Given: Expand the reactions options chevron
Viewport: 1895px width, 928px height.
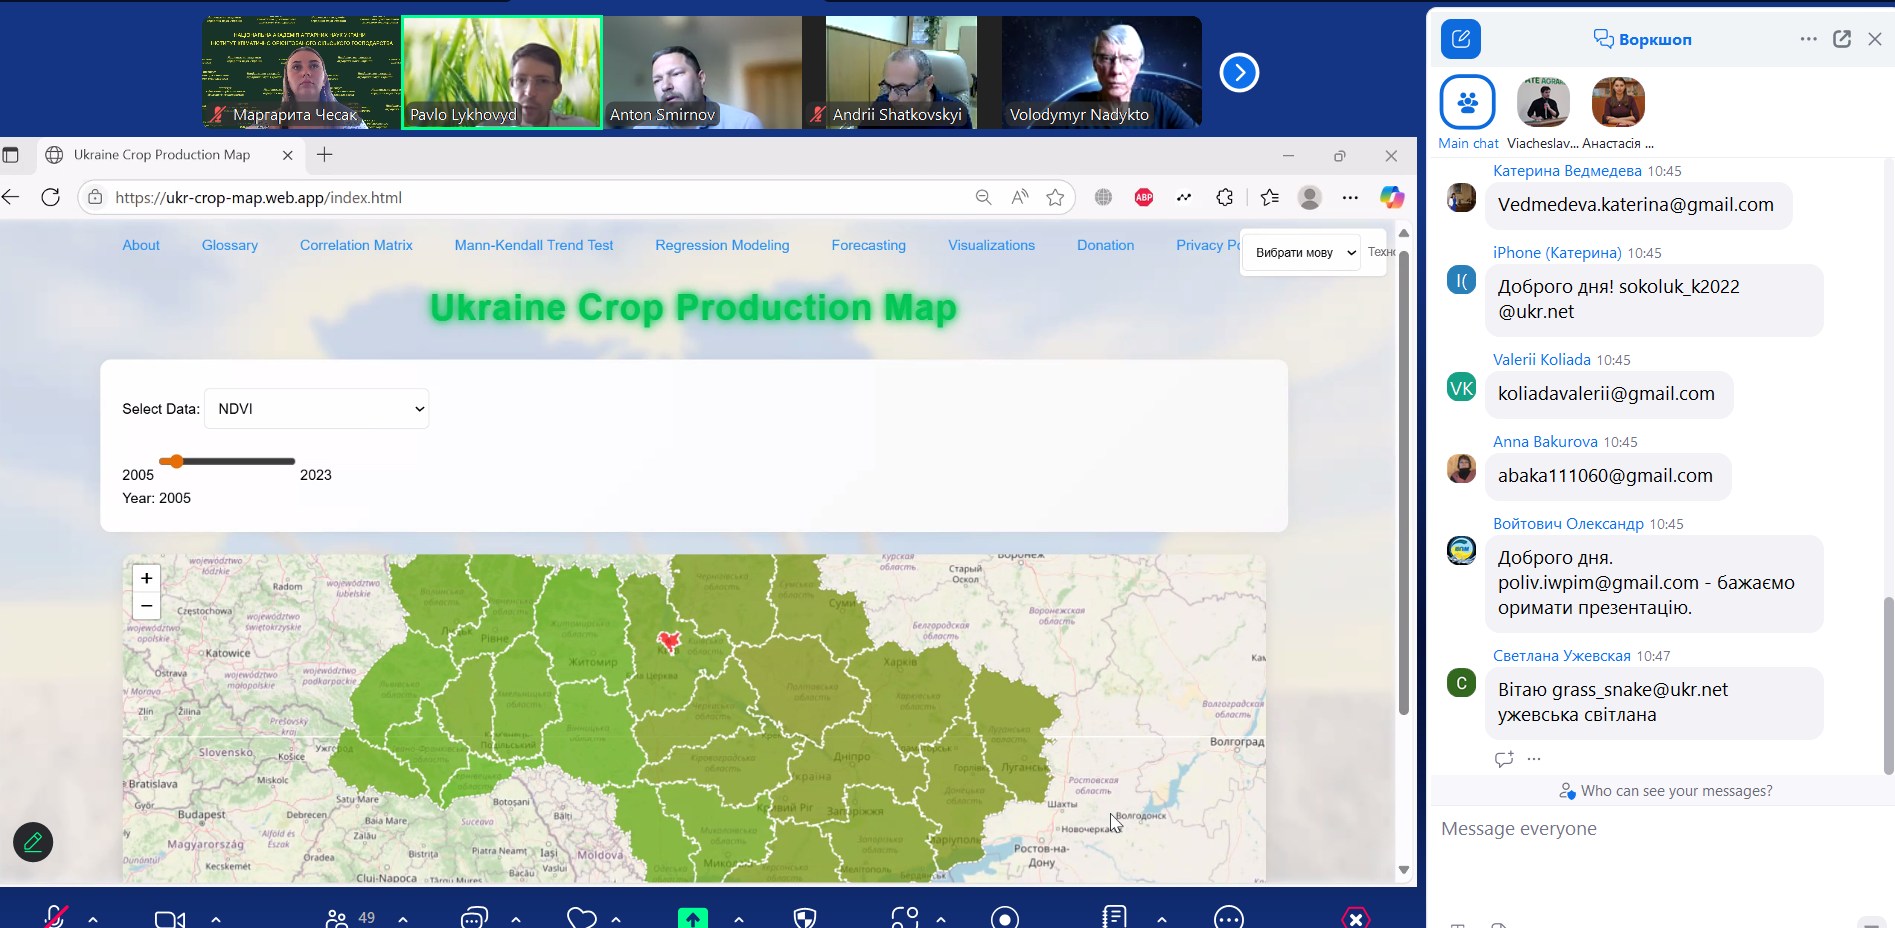Looking at the screenshot, I should click(616, 919).
